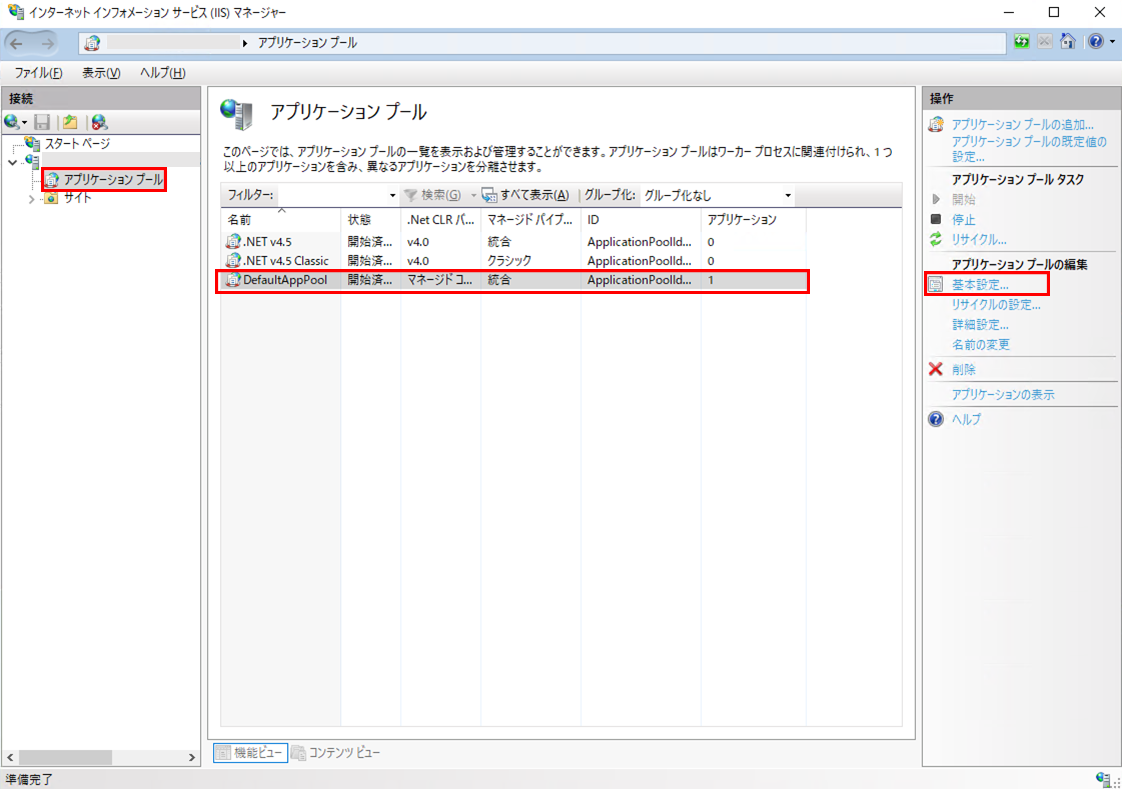Click the delete connection icon

tap(99, 122)
